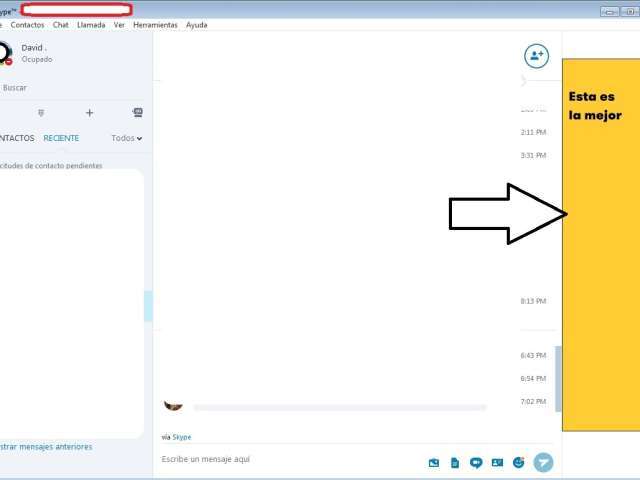
Task: Click the Buscar search field
Action: pos(40,88)
